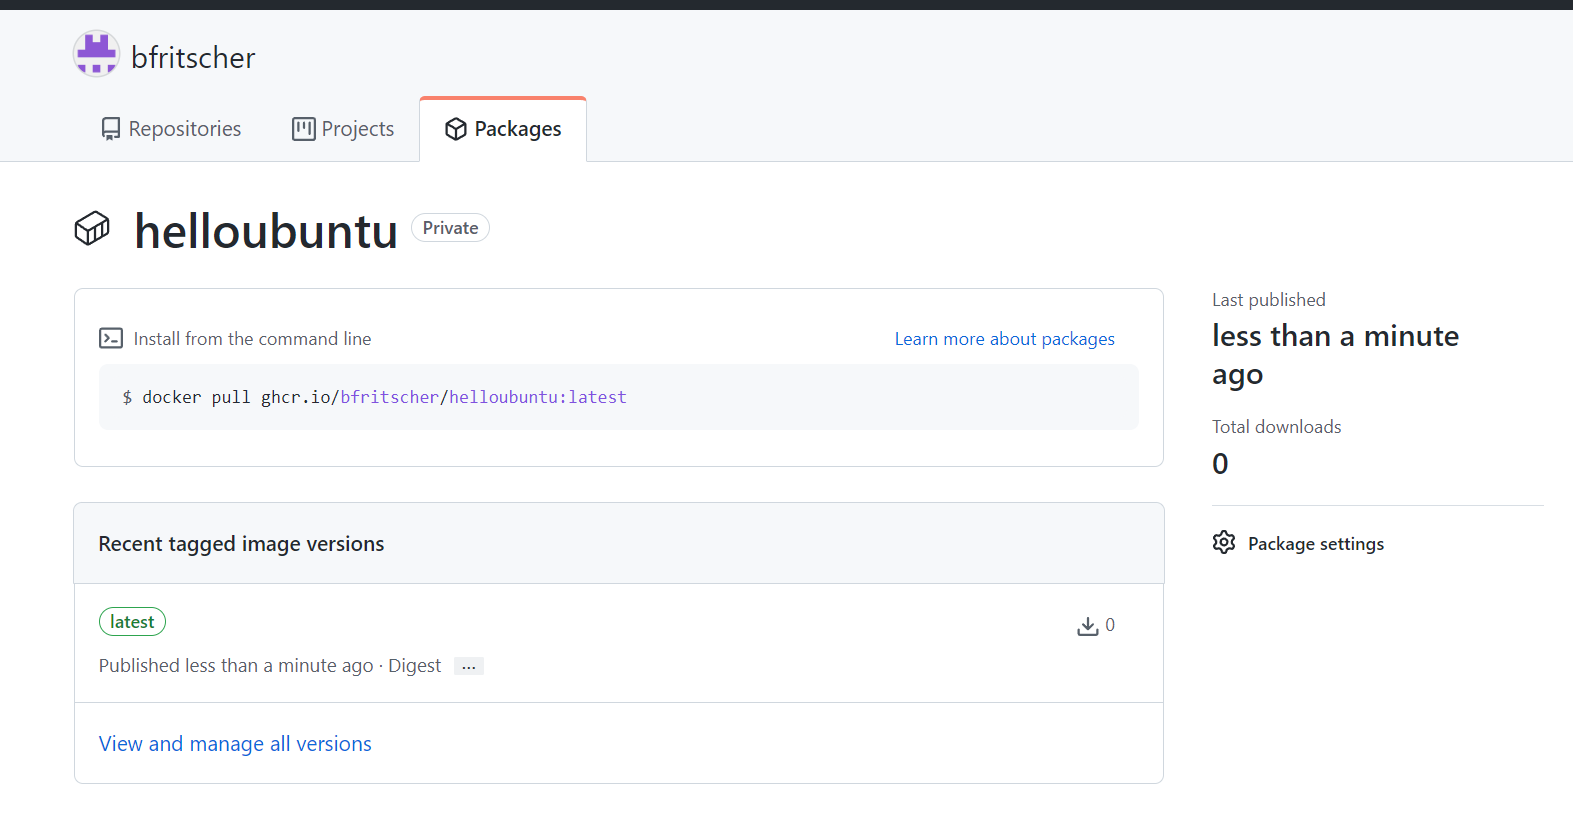Open the bfritscher username link
Image resolution: width=1573 pixels, height=814 pixels.
click(193, 58)
